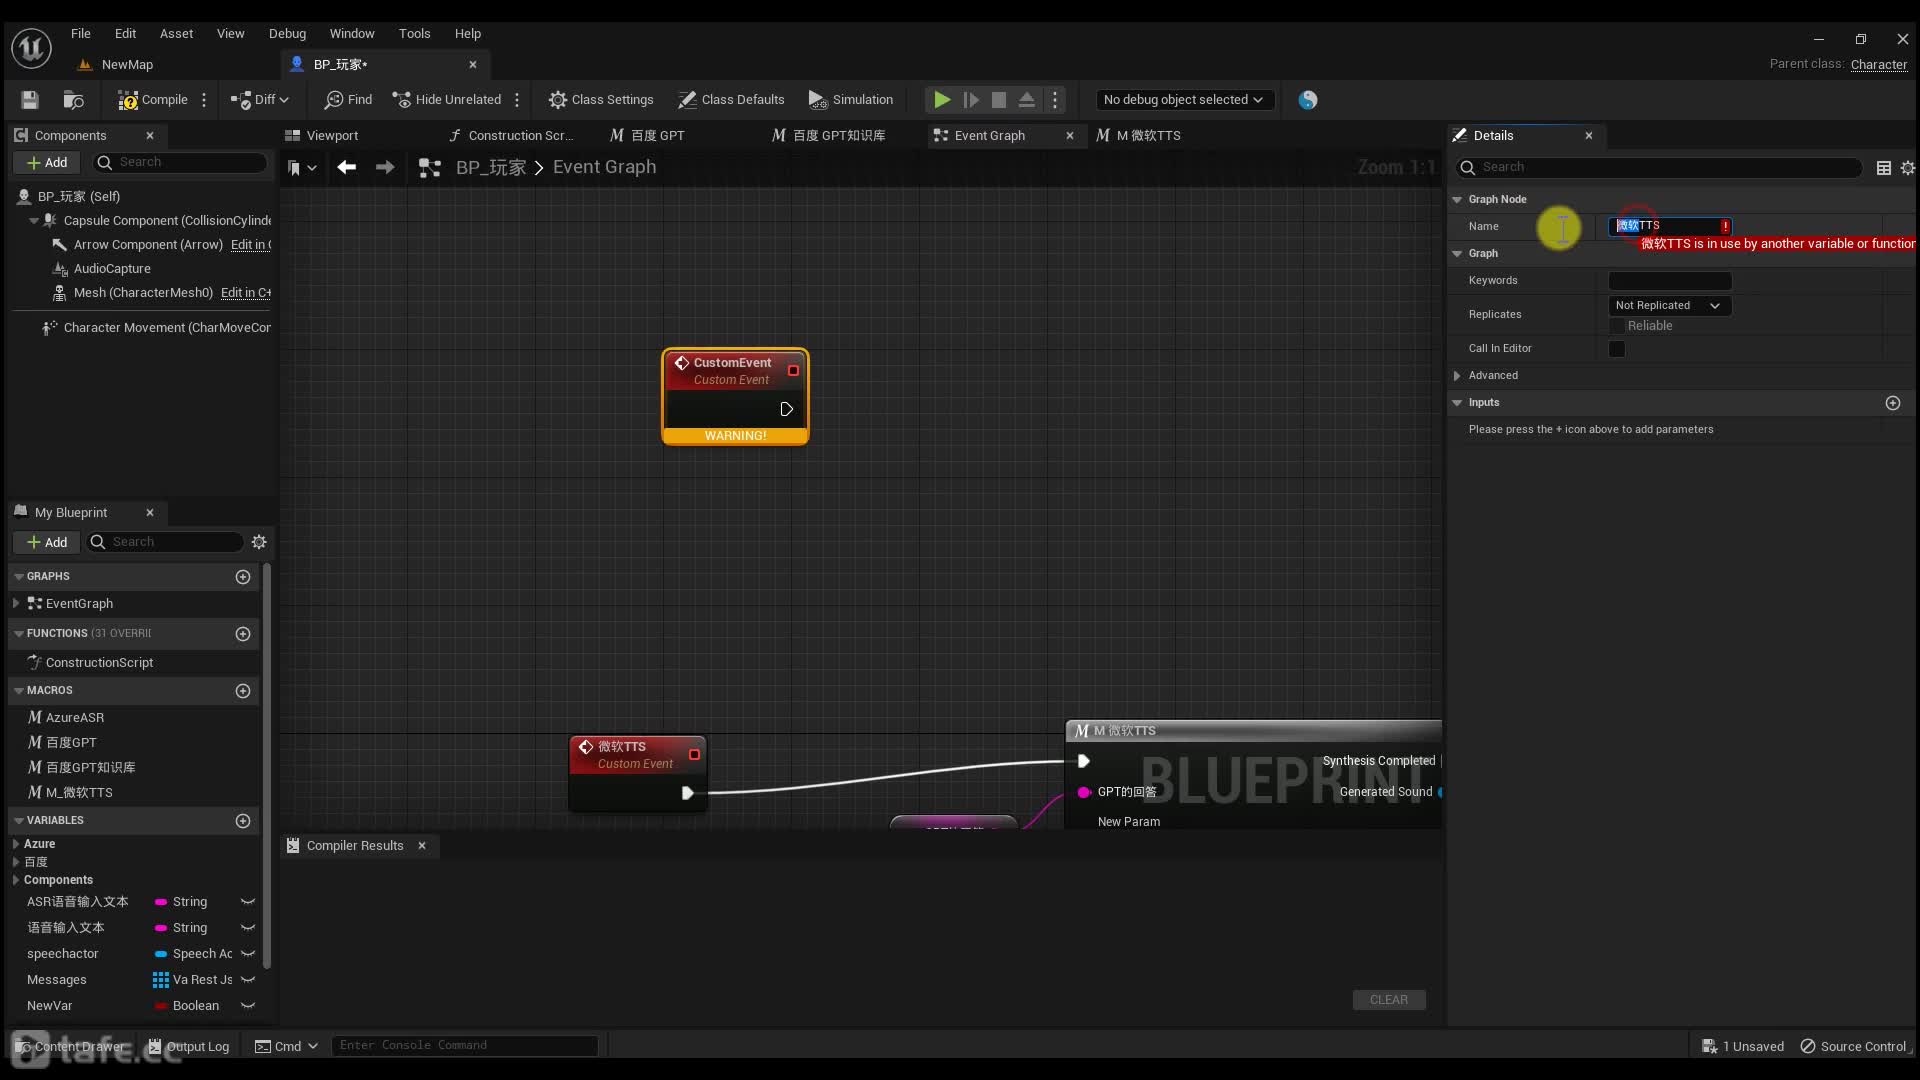Stop the play session
Image resolution: width=1920 pixels, height=1080 pixels.
tap(999, 100)
